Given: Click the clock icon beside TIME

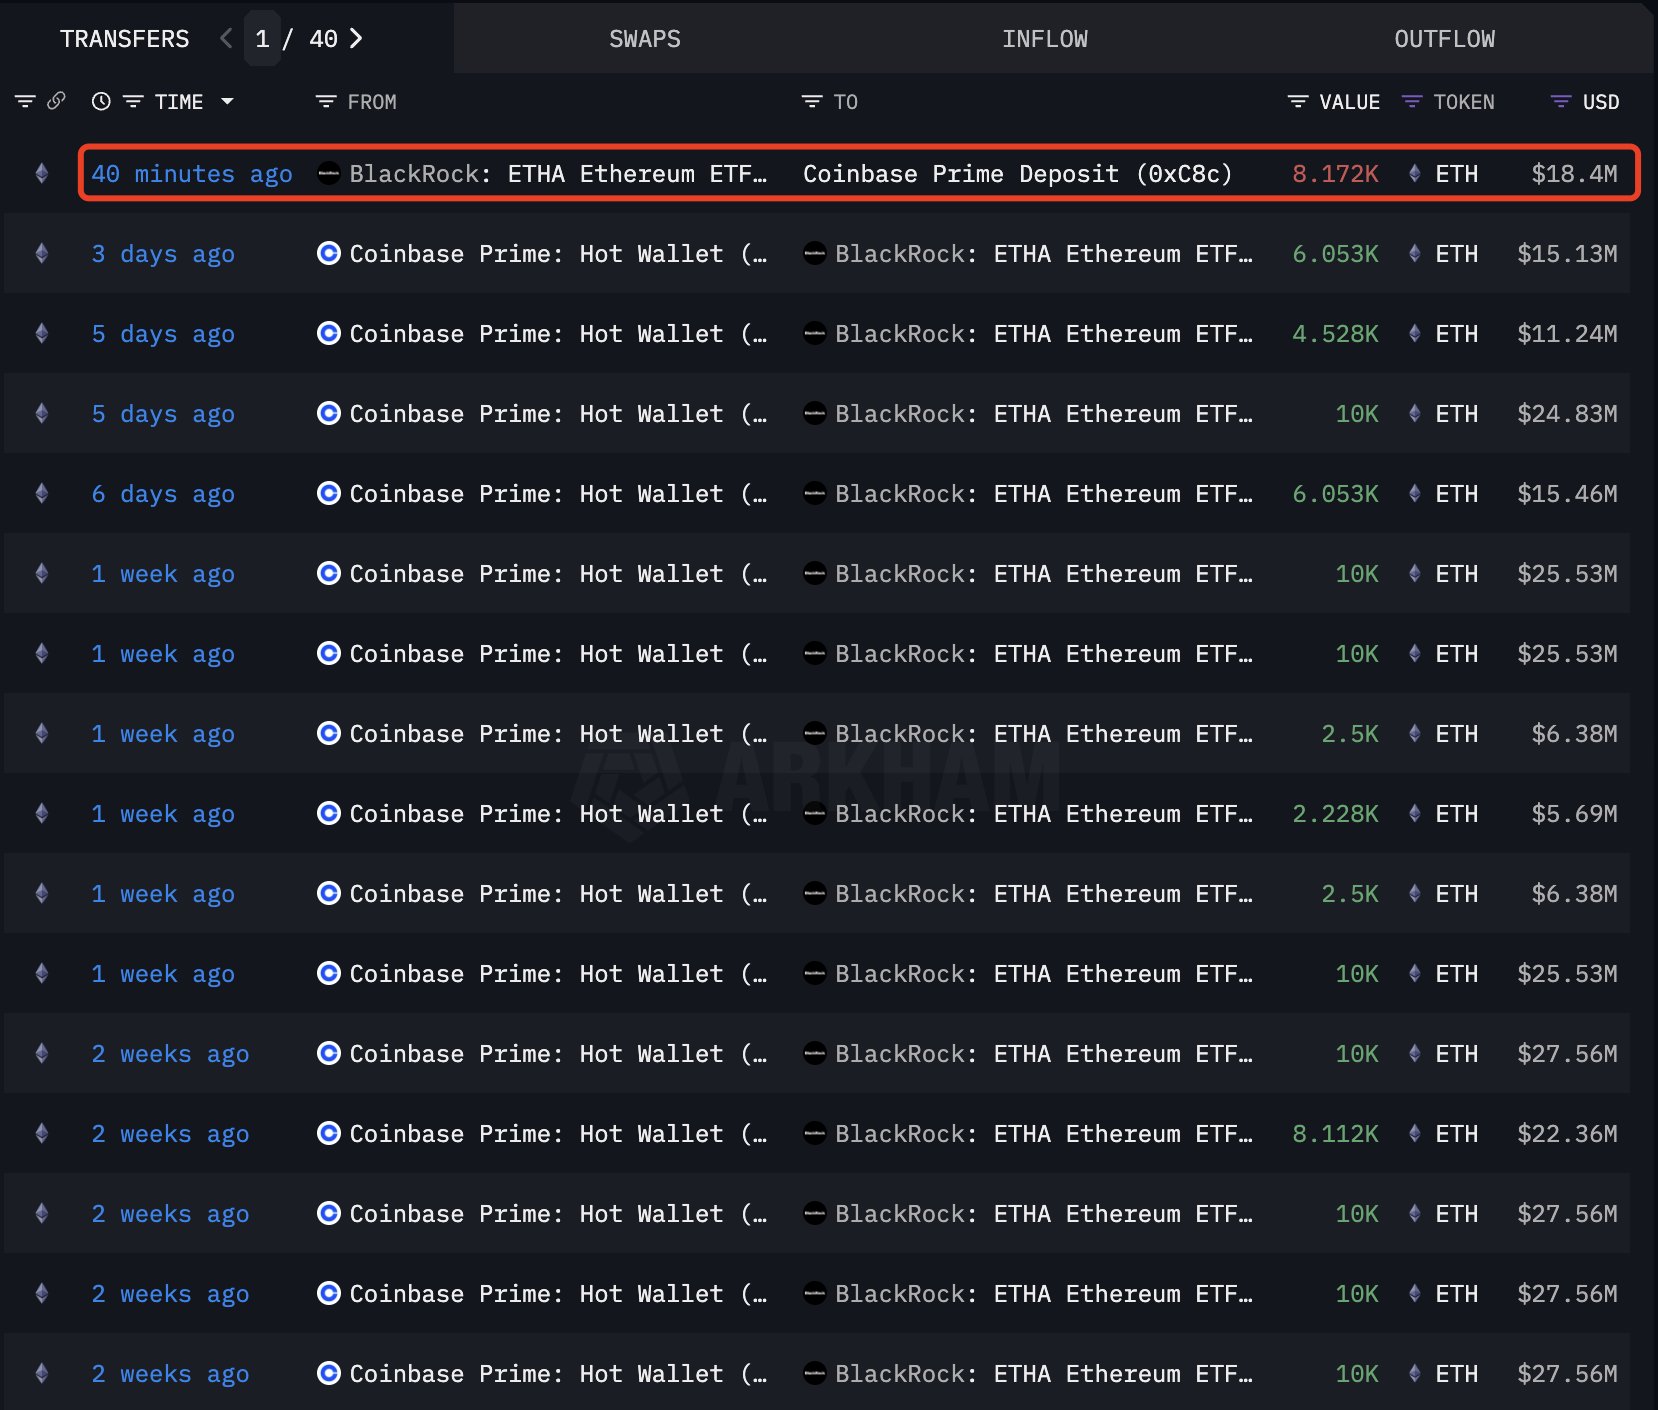Looking at the screenshot, I should 101,101.
